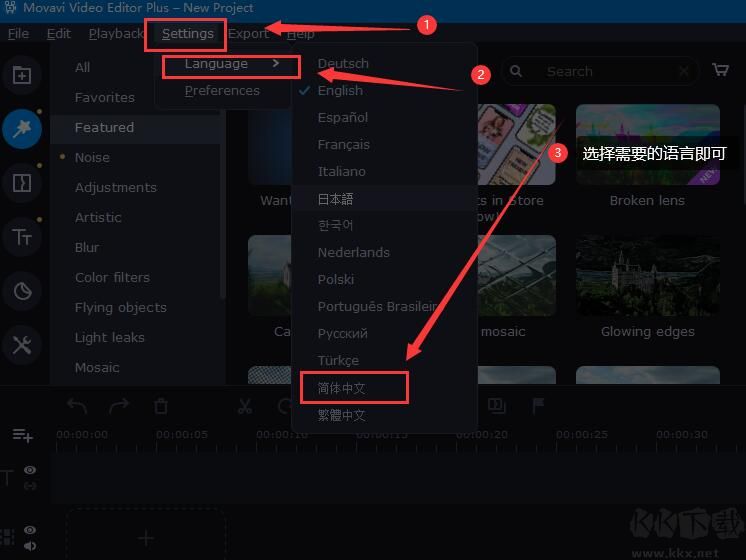Viewport: 746px width, 560px height.
Task: Click the Delete trash icon
Action: 161,406
